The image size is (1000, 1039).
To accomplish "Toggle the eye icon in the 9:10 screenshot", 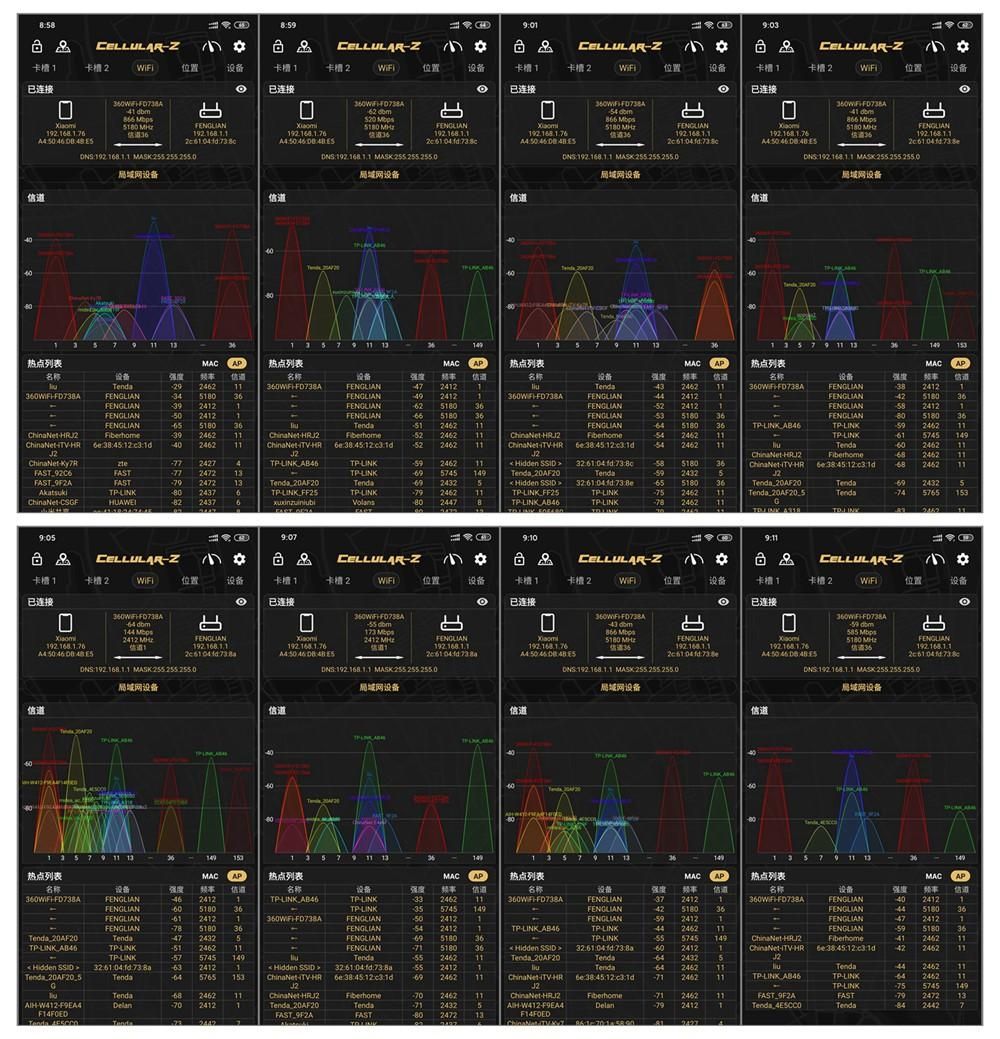I will pos(724,602).
